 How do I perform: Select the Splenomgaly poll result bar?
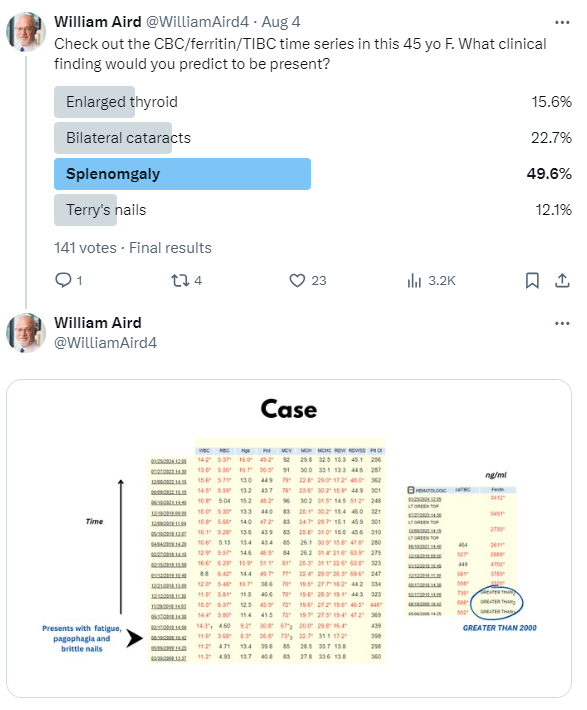point(313,174)
